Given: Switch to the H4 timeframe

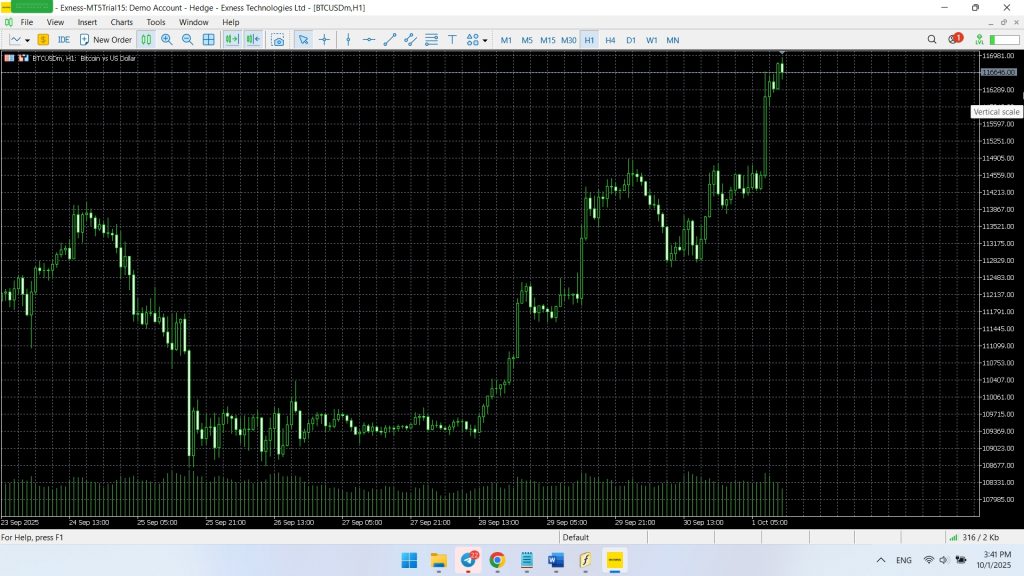Looking at the screenshot, I should 610,40.
